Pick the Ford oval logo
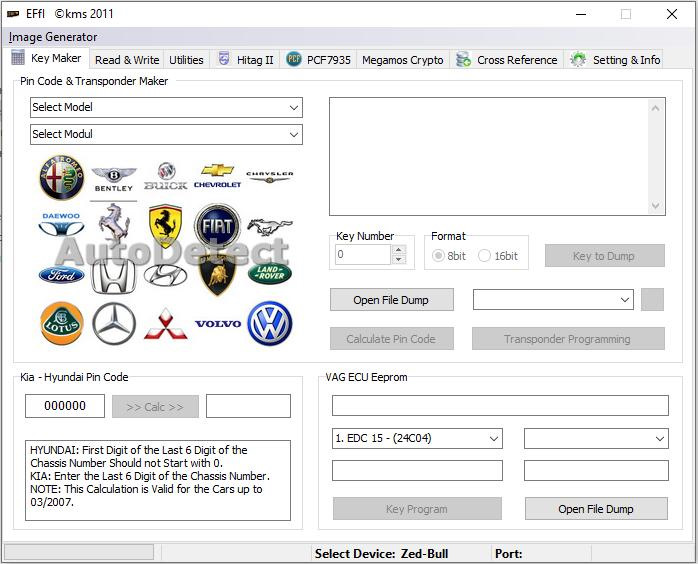This screenshot has height=564, width=698. (x=61, y=275)
